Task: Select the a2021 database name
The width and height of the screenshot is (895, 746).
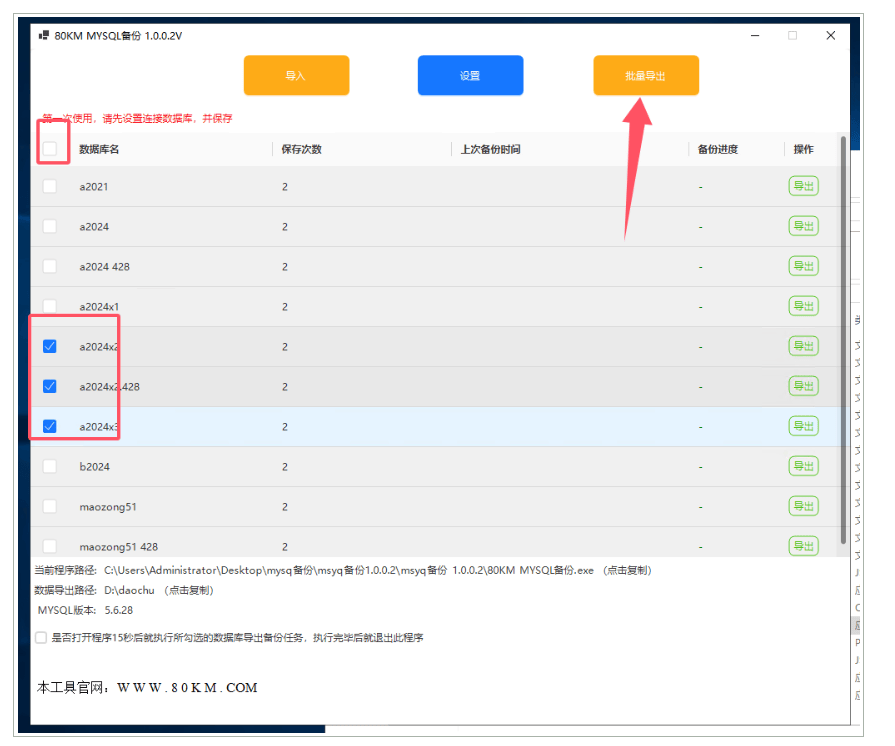Action: coord(94,187)
